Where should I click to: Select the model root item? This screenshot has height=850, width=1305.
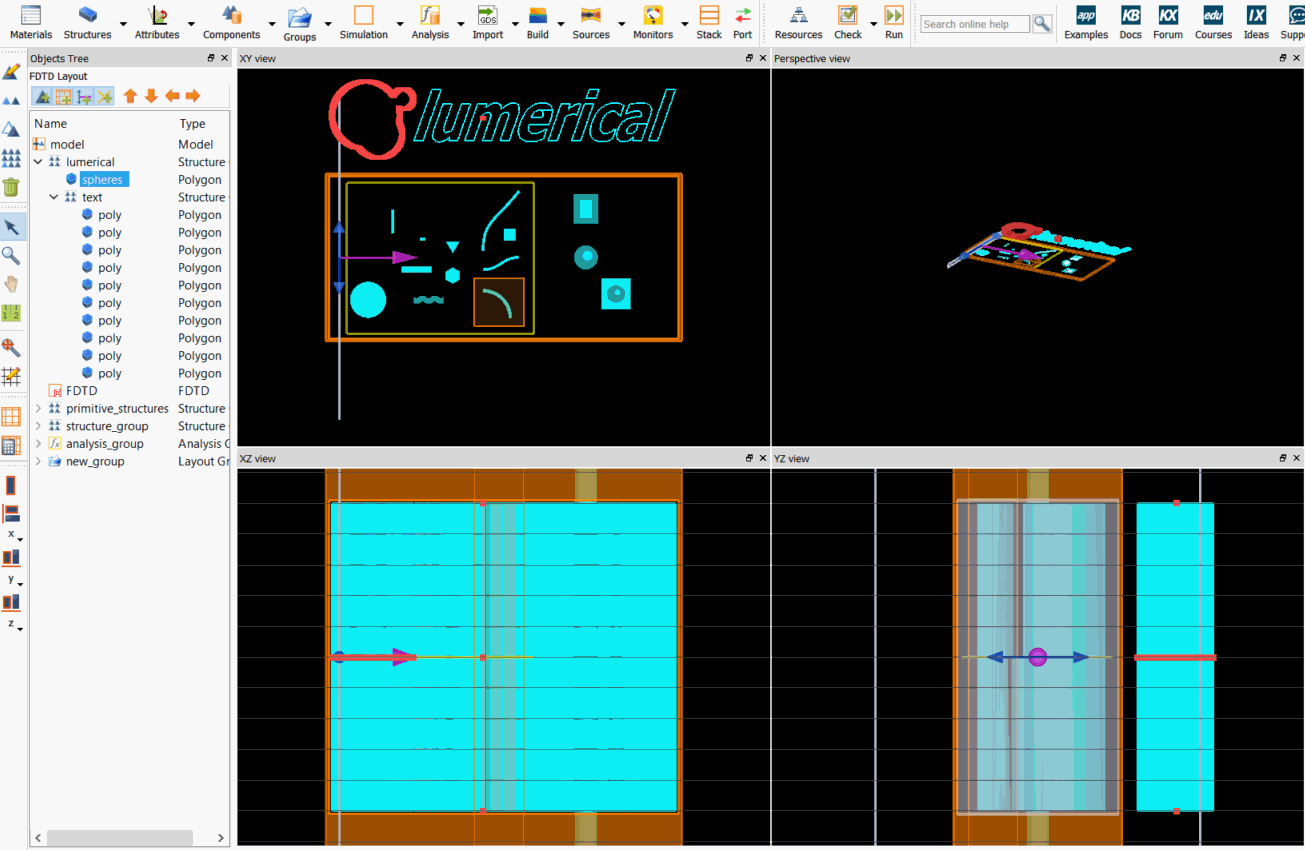[x=67, y=144]
